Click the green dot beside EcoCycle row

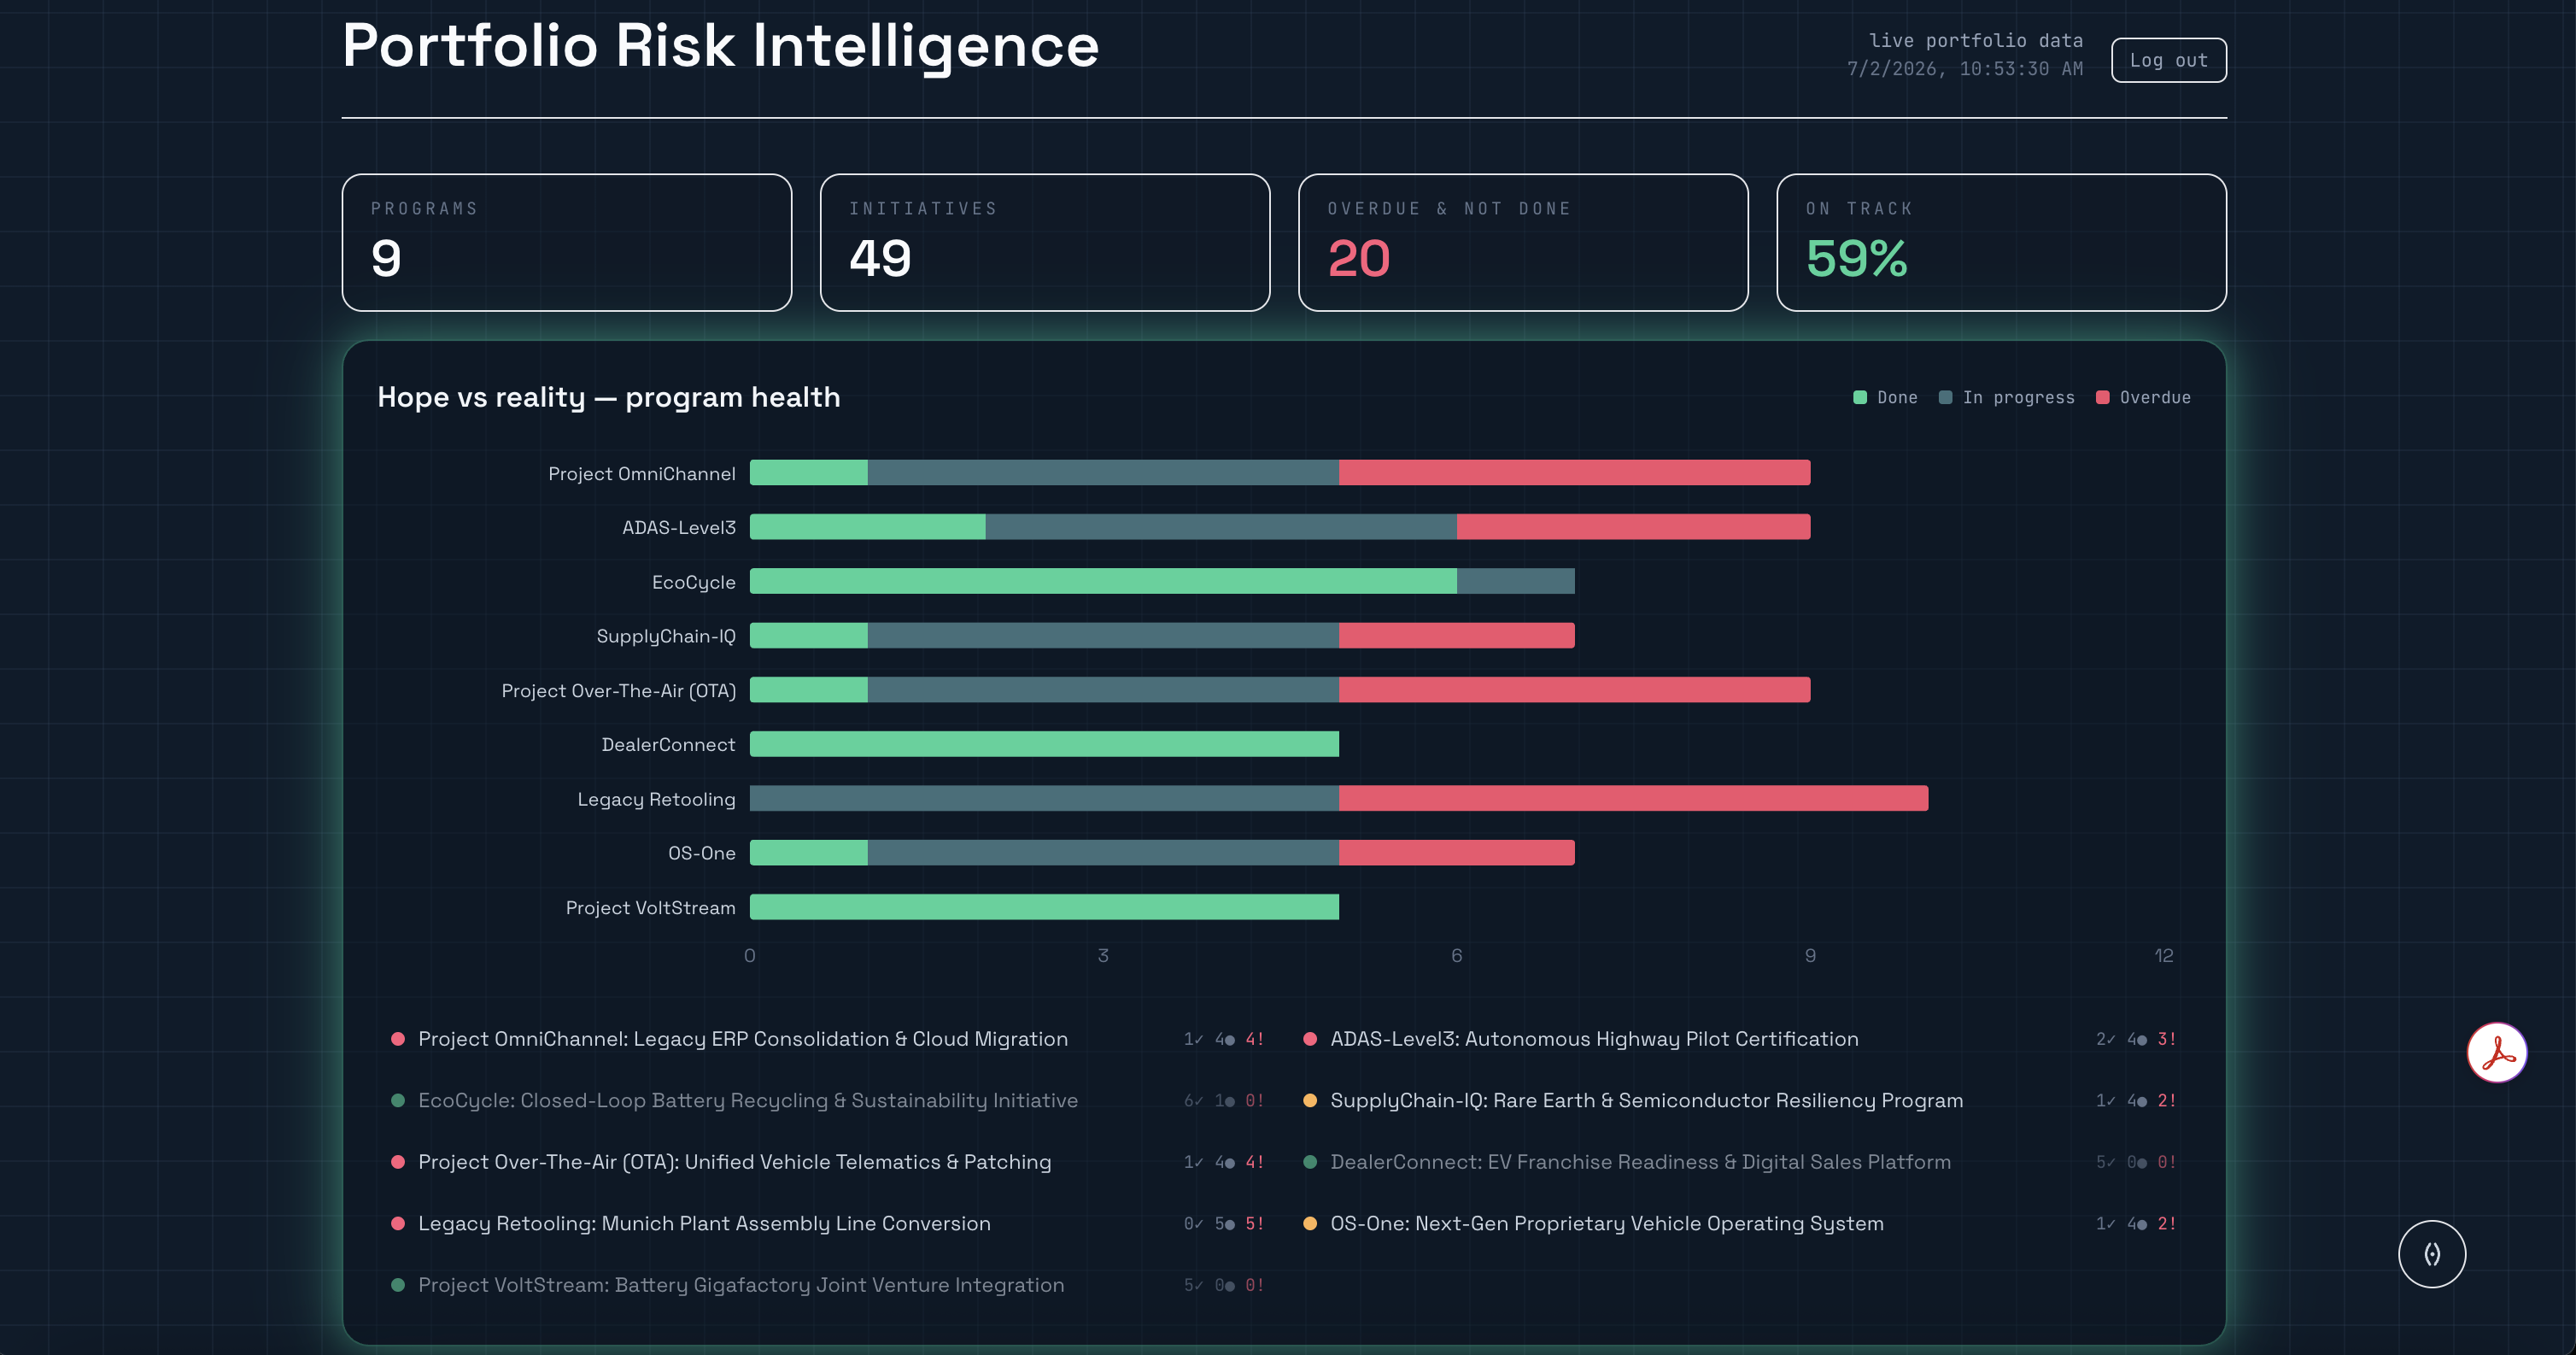point(398,1100)
